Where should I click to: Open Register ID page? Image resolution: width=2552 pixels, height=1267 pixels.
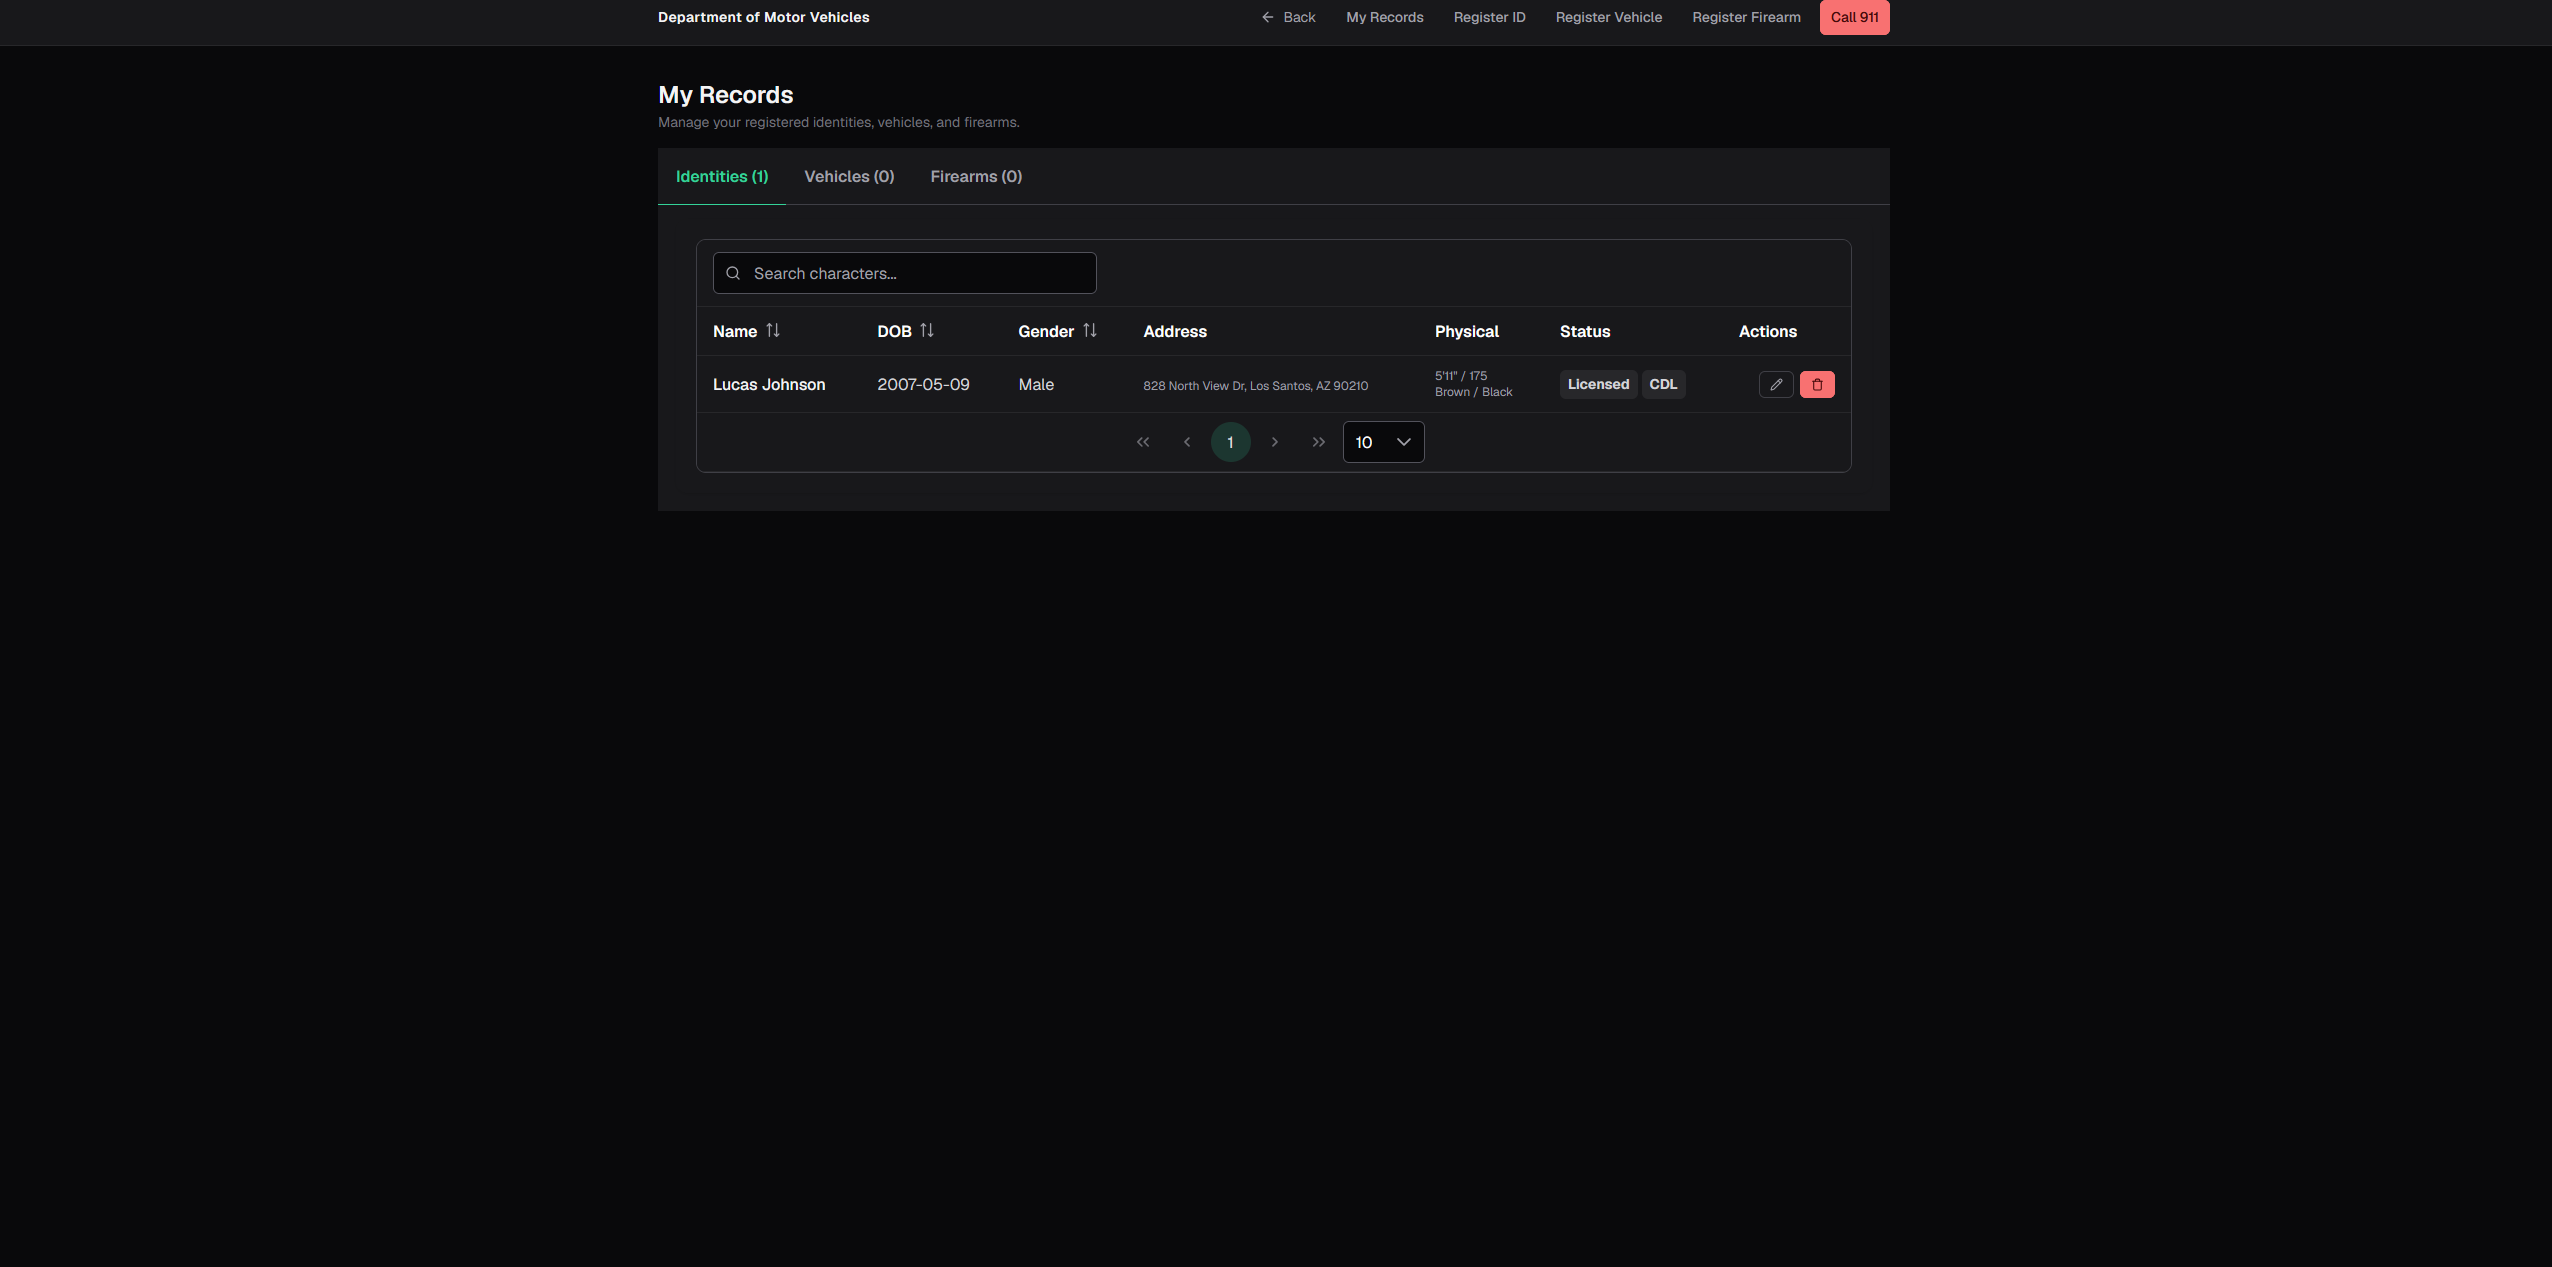(1489, 17)
